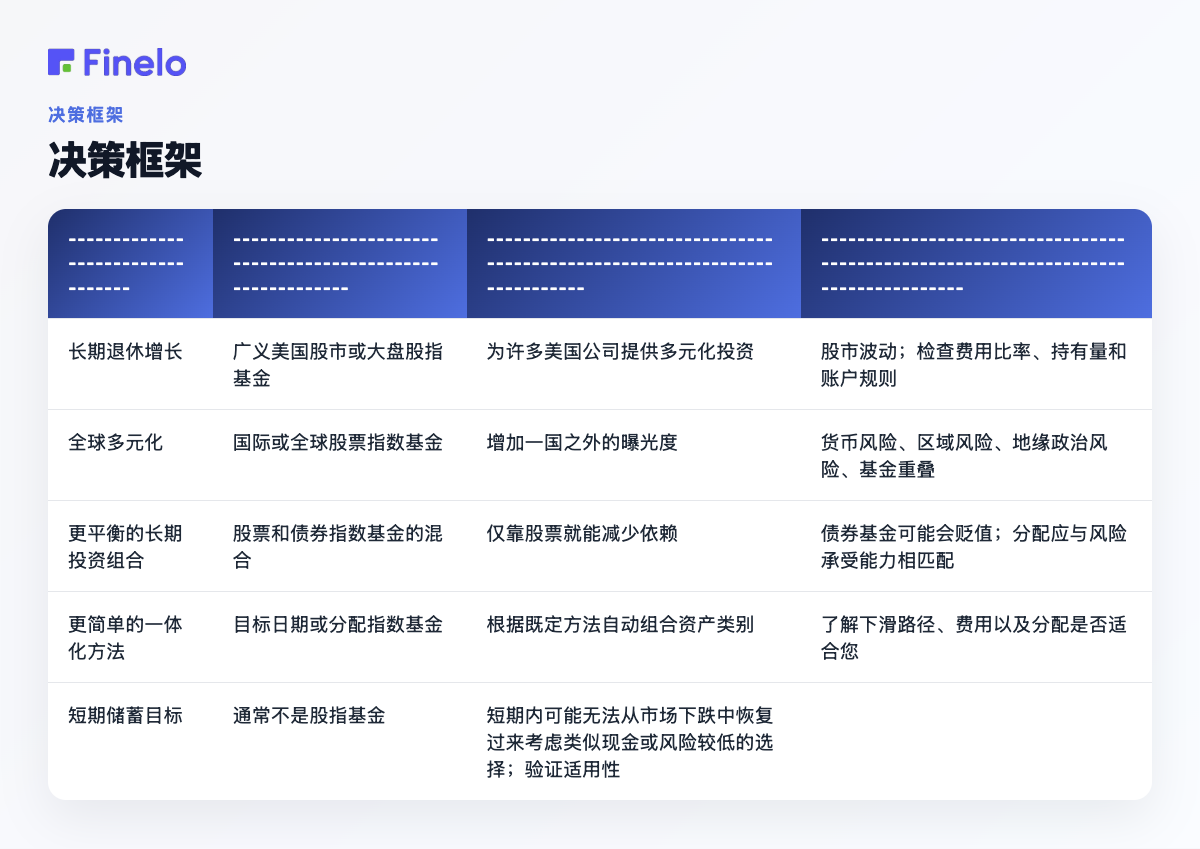
Task: Select the 通常不是股指基金 cell
Action: 340,741
